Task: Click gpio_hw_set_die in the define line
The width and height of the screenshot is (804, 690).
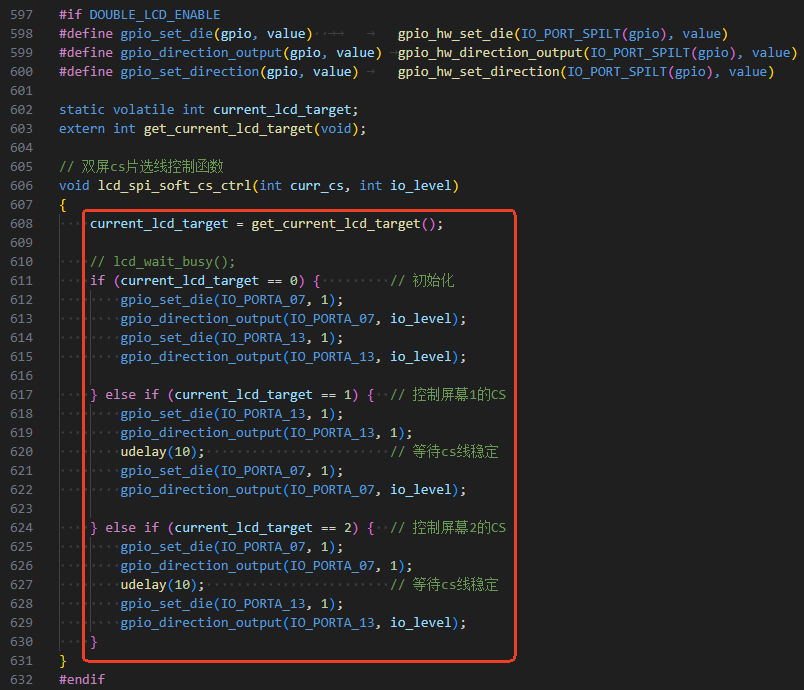Action: 456,34
